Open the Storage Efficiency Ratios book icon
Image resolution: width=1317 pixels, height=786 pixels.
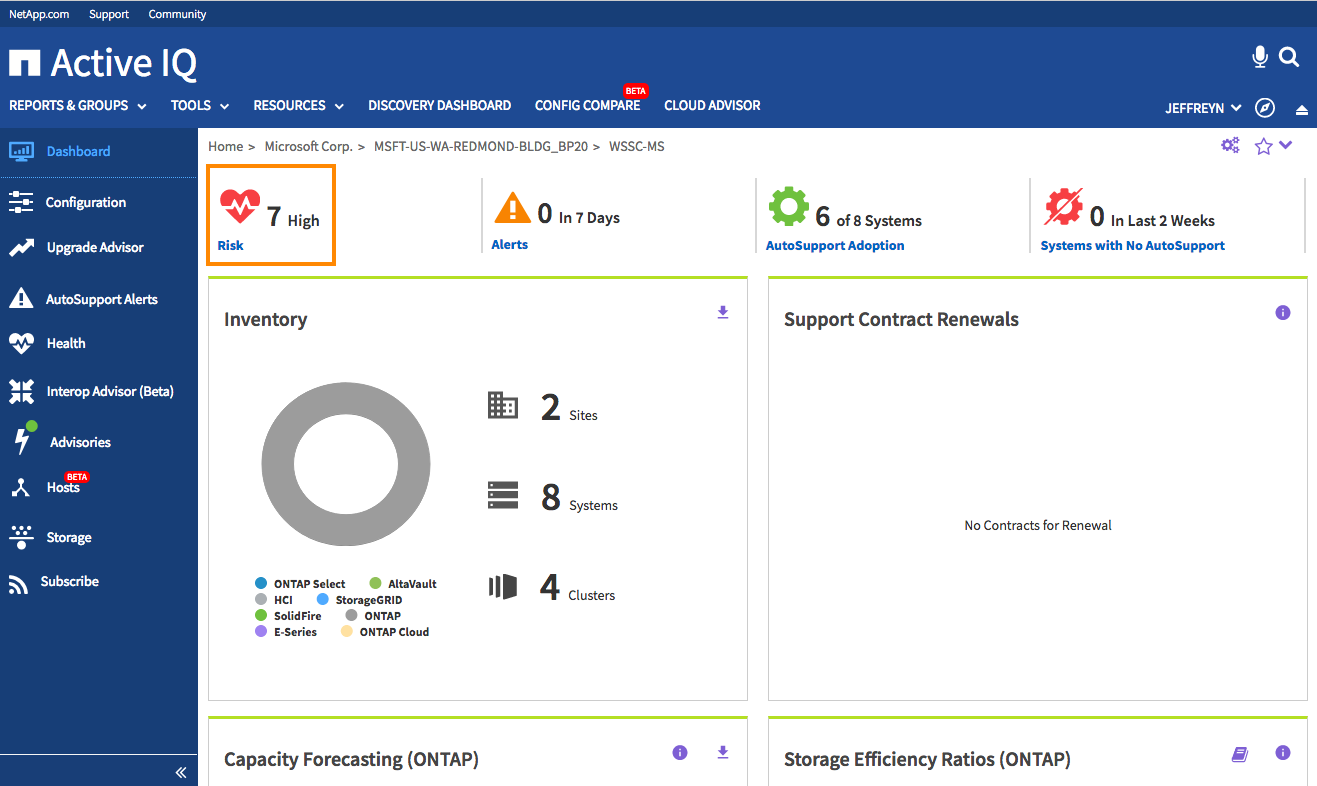point(1240,755)
